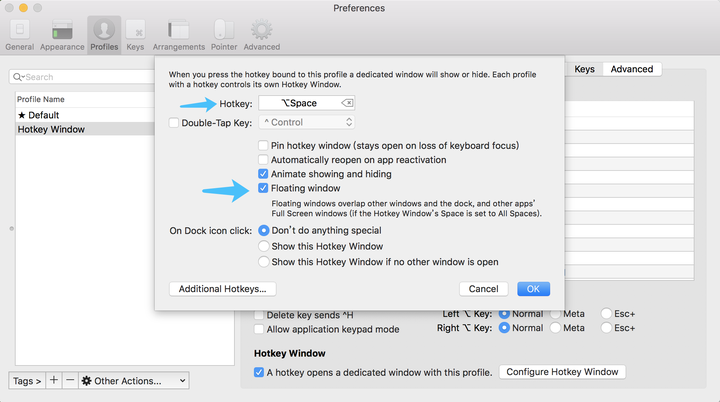Add a new profile with plus button
720x402 pixels.
(54, 381)
